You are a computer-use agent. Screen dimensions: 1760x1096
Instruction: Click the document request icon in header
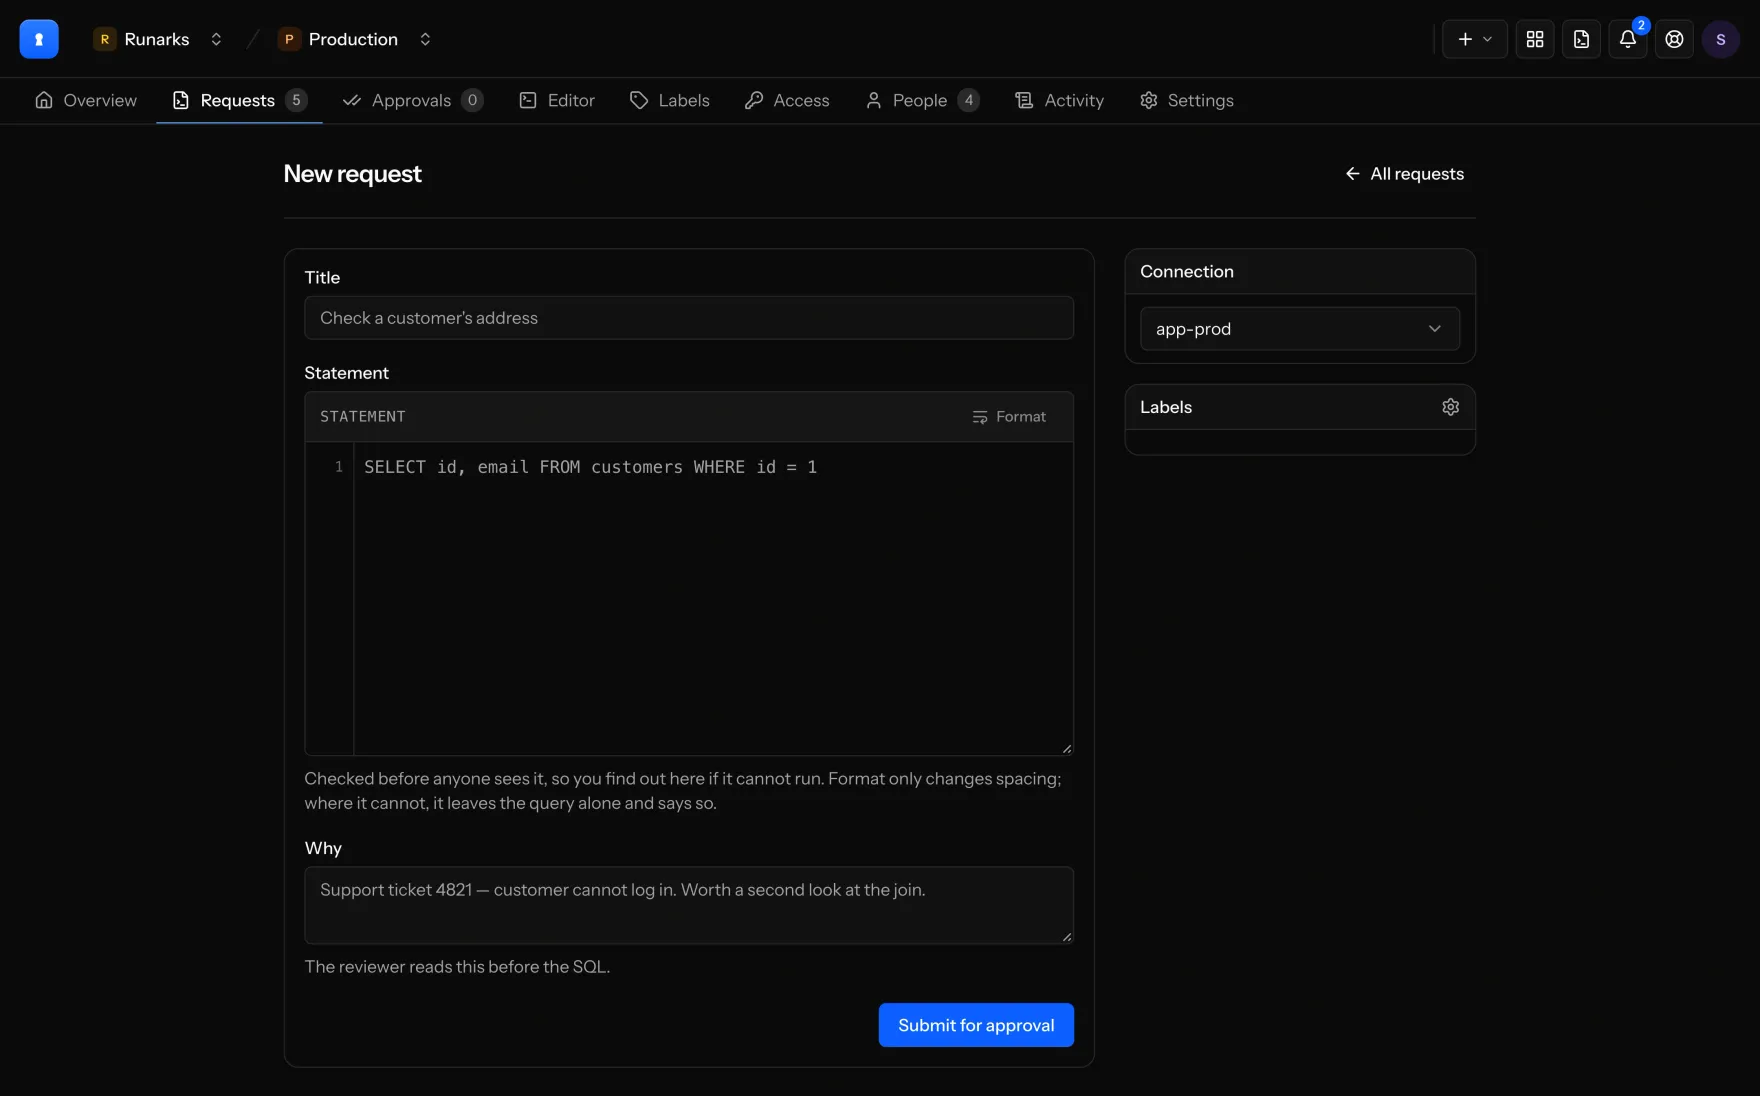[x=1581, y=39]
